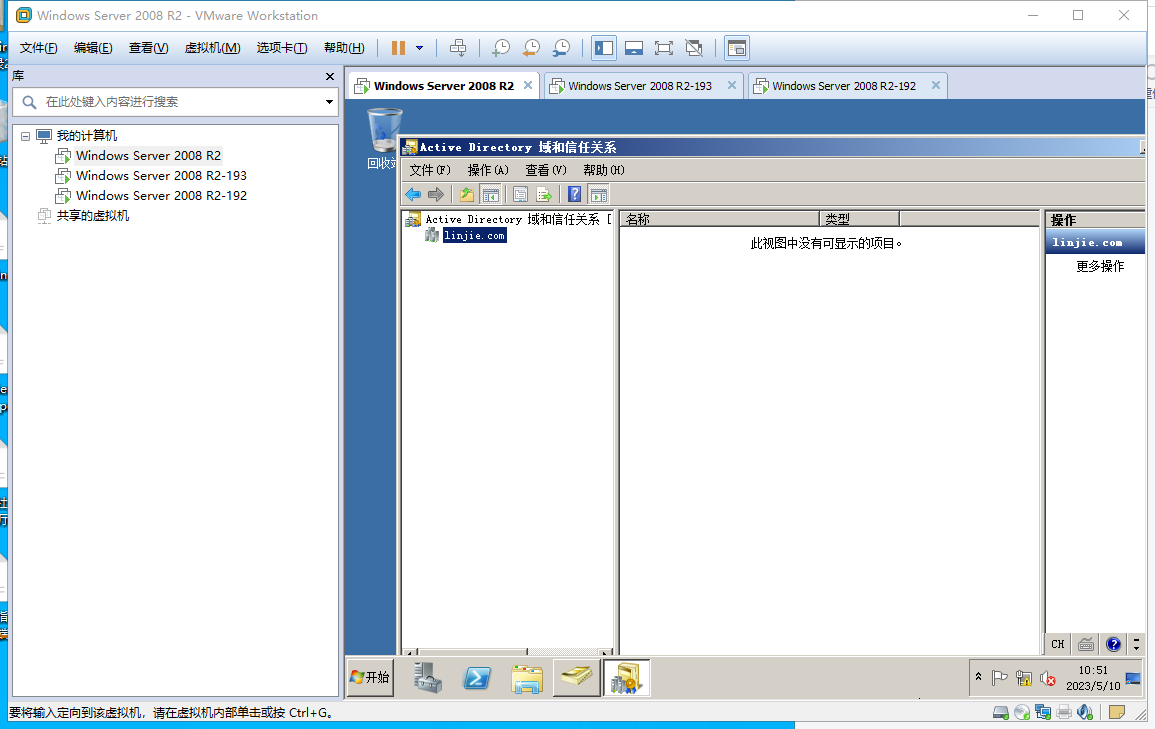Open VMware 编辑(E) menu
The image size is (1155, 729).
93,48
